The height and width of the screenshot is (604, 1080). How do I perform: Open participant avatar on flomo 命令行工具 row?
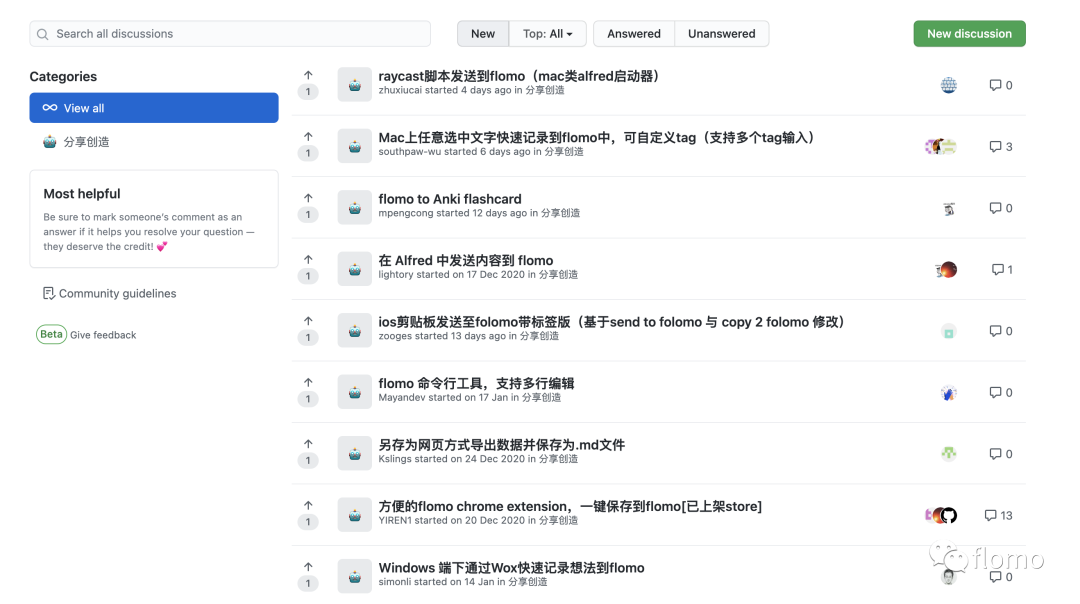pos(948,393)
